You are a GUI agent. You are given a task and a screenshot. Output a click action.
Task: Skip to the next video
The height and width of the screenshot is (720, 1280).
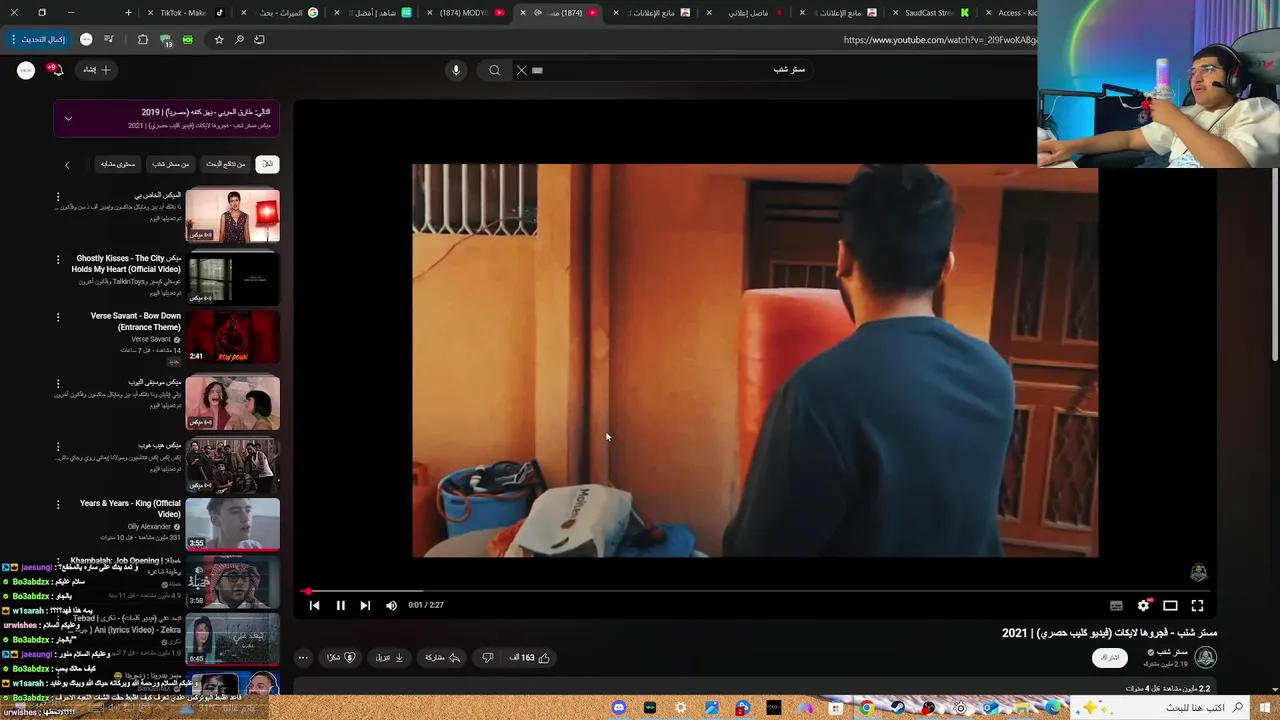click(365, 605)
